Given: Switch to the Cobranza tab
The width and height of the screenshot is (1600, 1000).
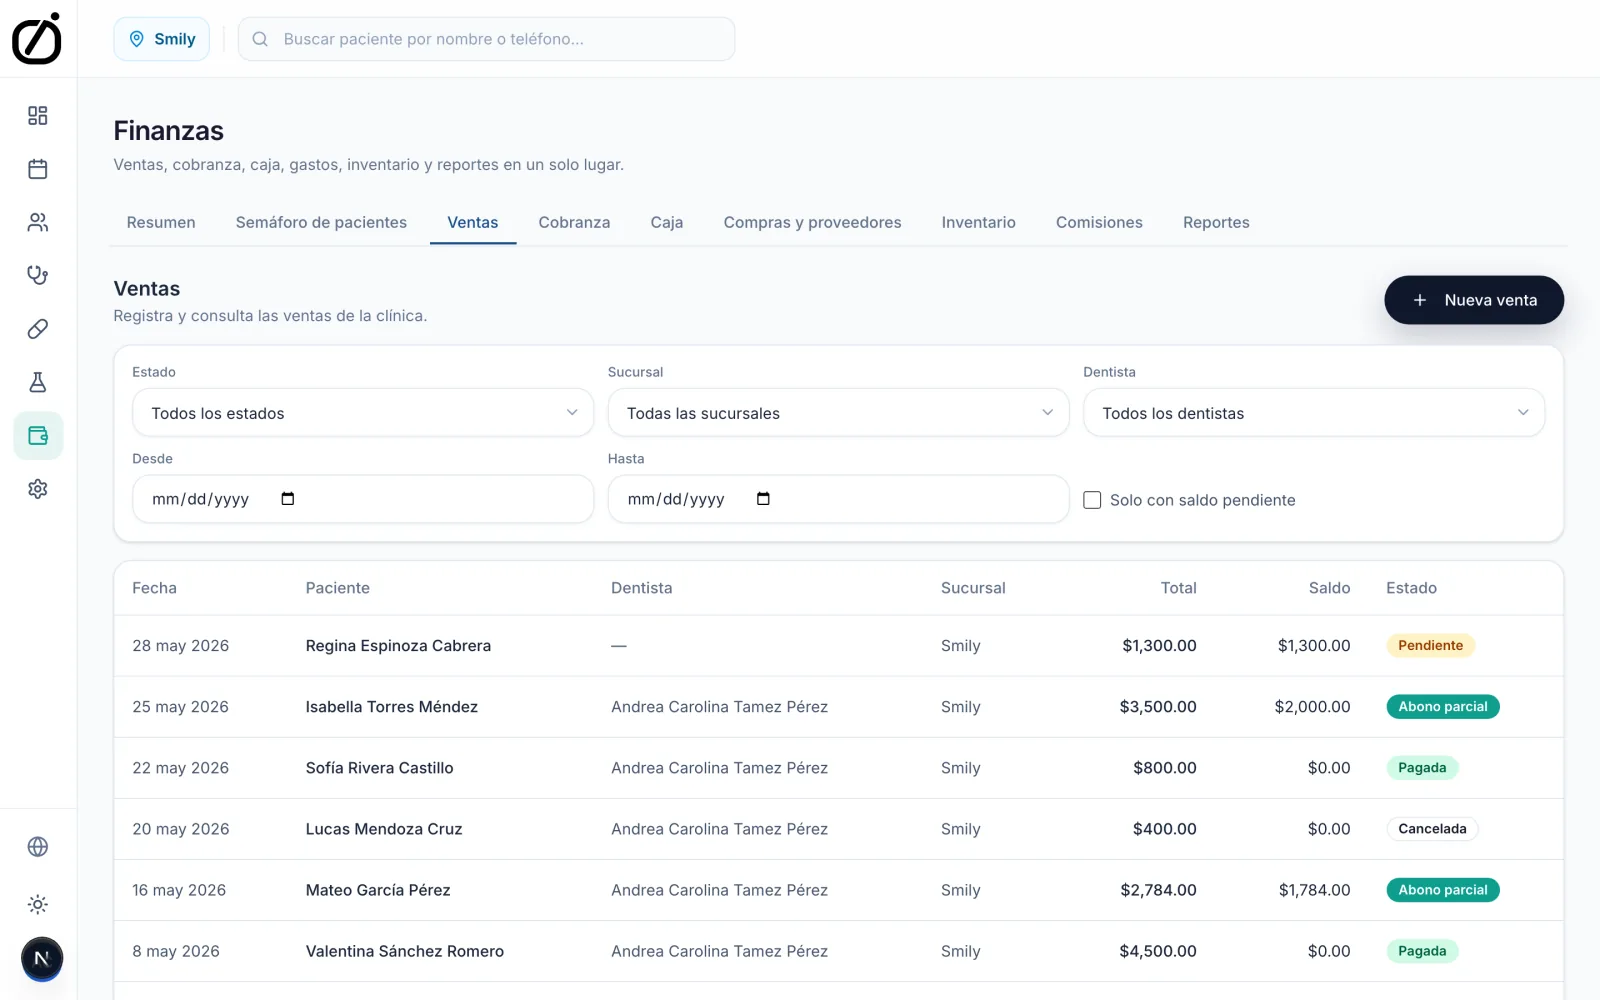Looking at the screenshot, I should click(574, 222).
